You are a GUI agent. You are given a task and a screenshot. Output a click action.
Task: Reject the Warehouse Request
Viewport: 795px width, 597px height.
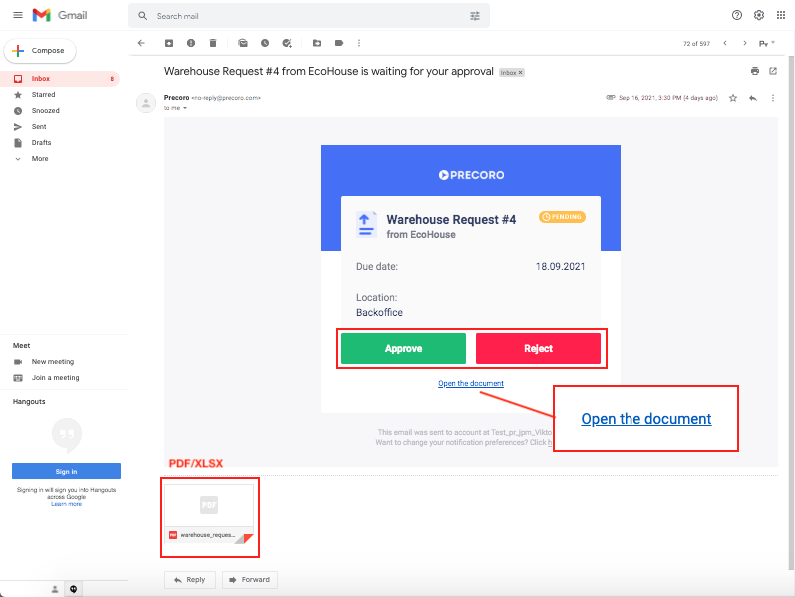[x=538, y=348]
